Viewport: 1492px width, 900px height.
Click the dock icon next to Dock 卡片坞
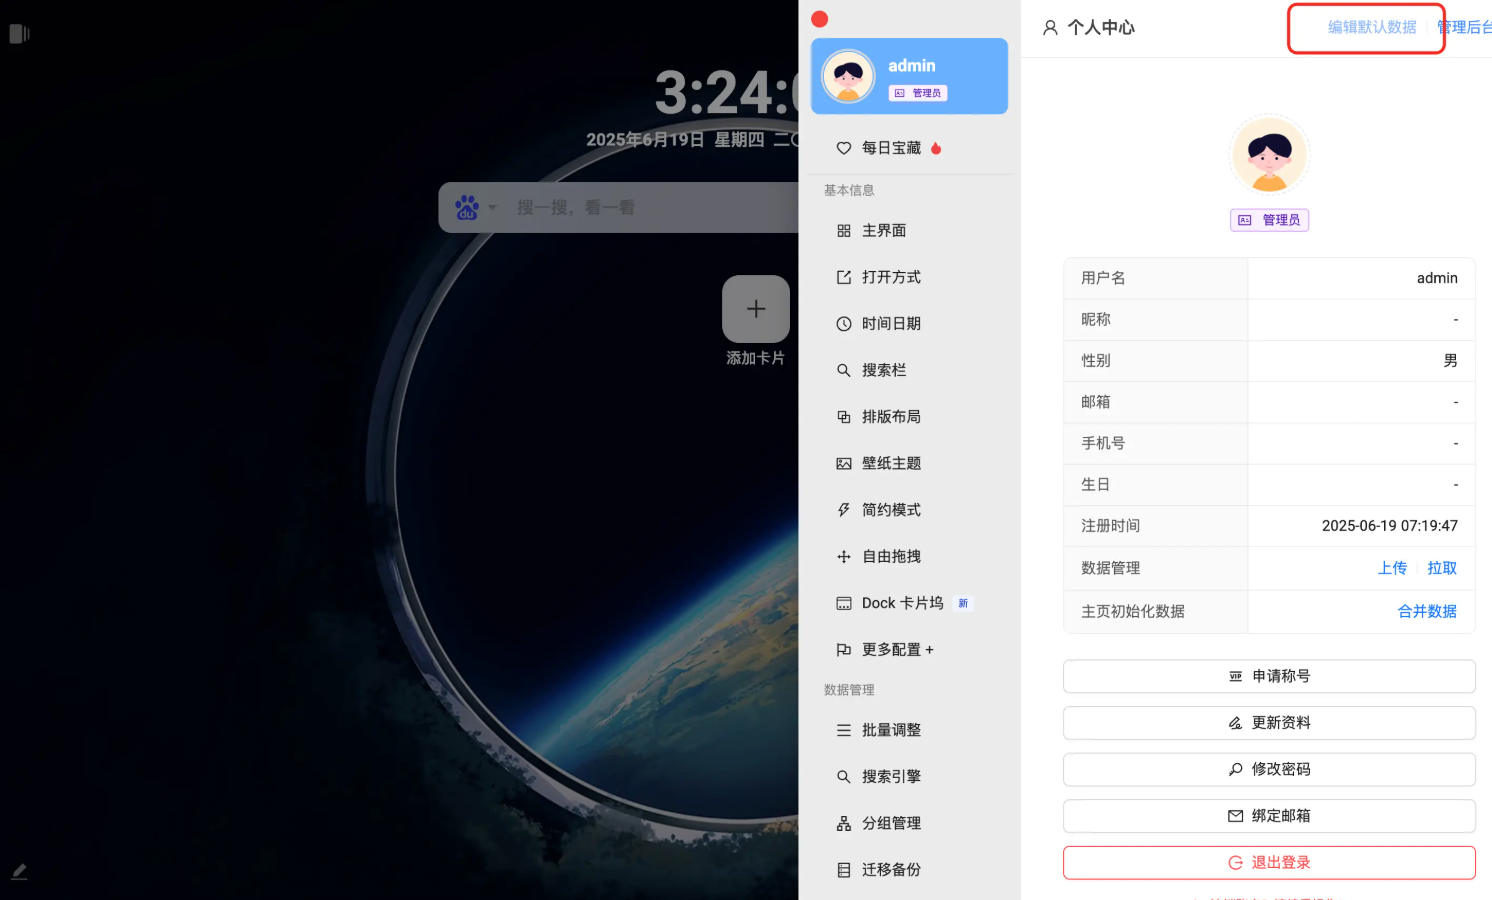(844, 603)
